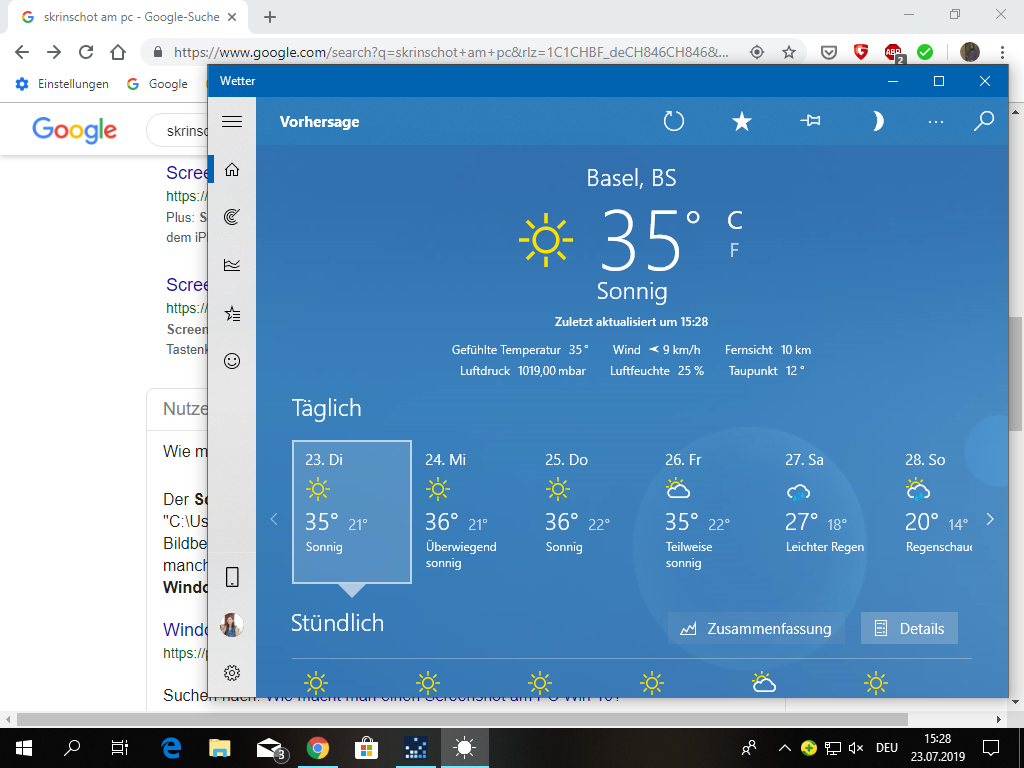
Task: Open favorite places list in sidebar
Action: click(x=232, y=314)
